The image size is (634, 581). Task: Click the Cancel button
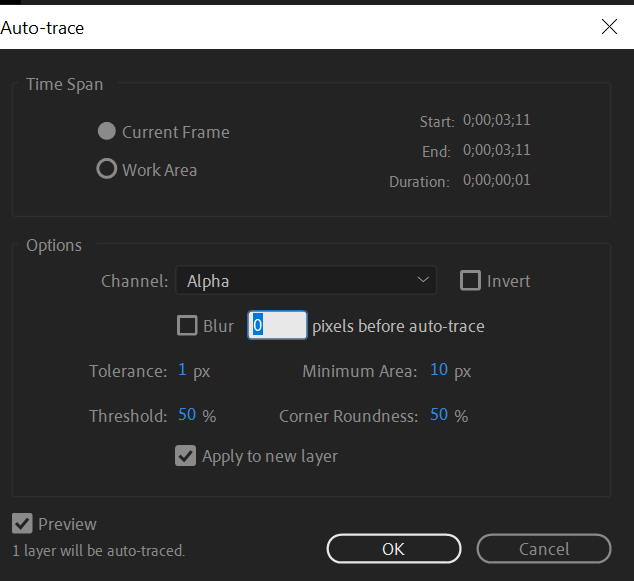tap(544, 549)
